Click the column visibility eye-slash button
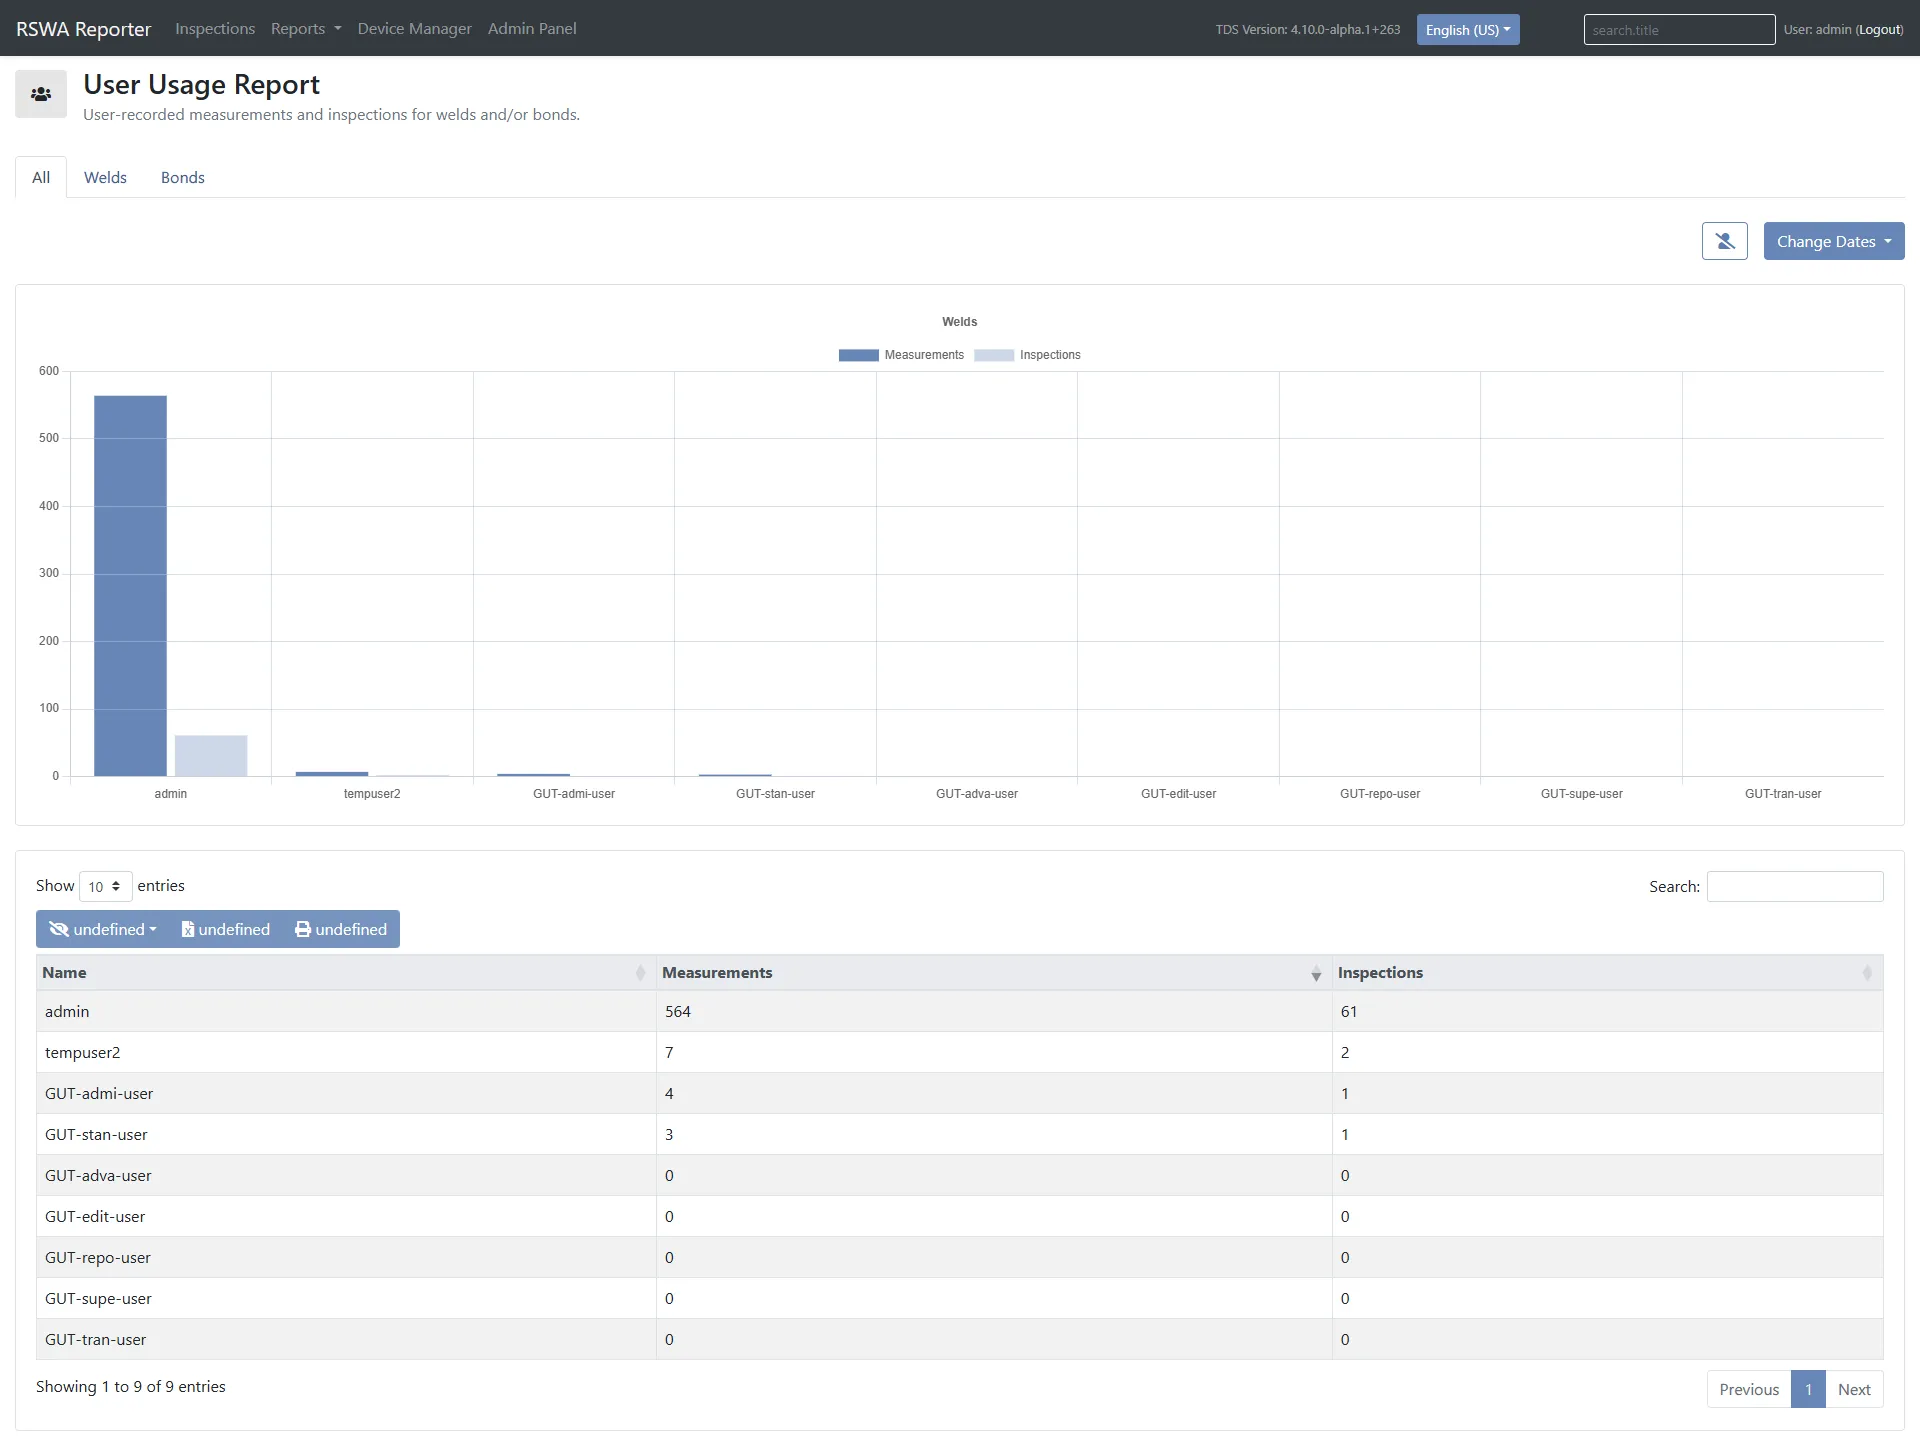1920x1455 pixels. point(102,929)
